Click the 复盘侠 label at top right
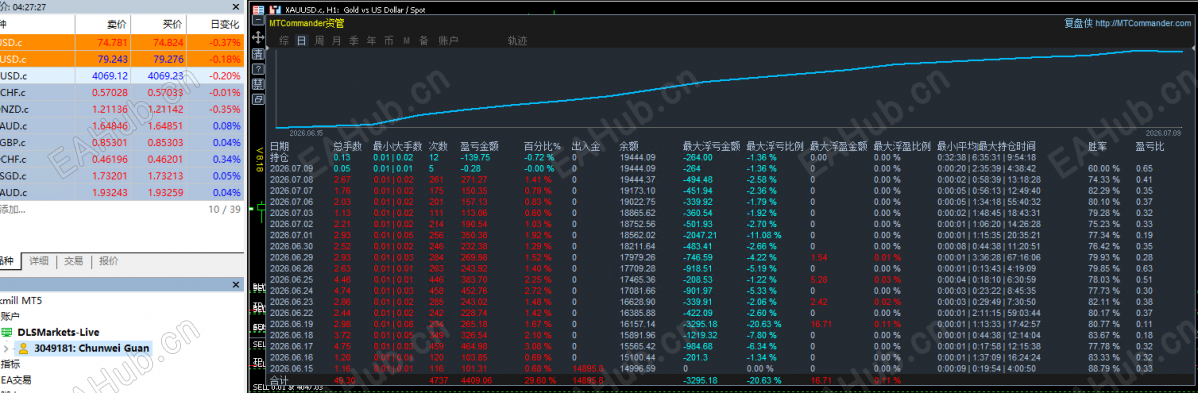This screenshot has width=1198, height=393. 1078,23
